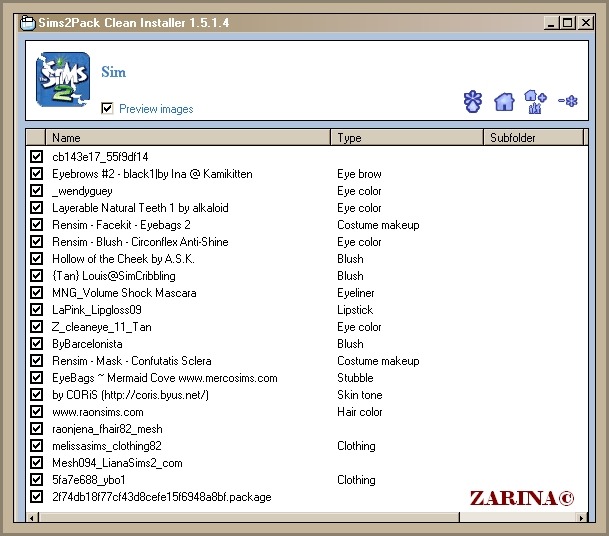Uncheck Rensim Facekit Eyebags 2 checkbox
Screen dimensions: 609x536
point(37,224)
